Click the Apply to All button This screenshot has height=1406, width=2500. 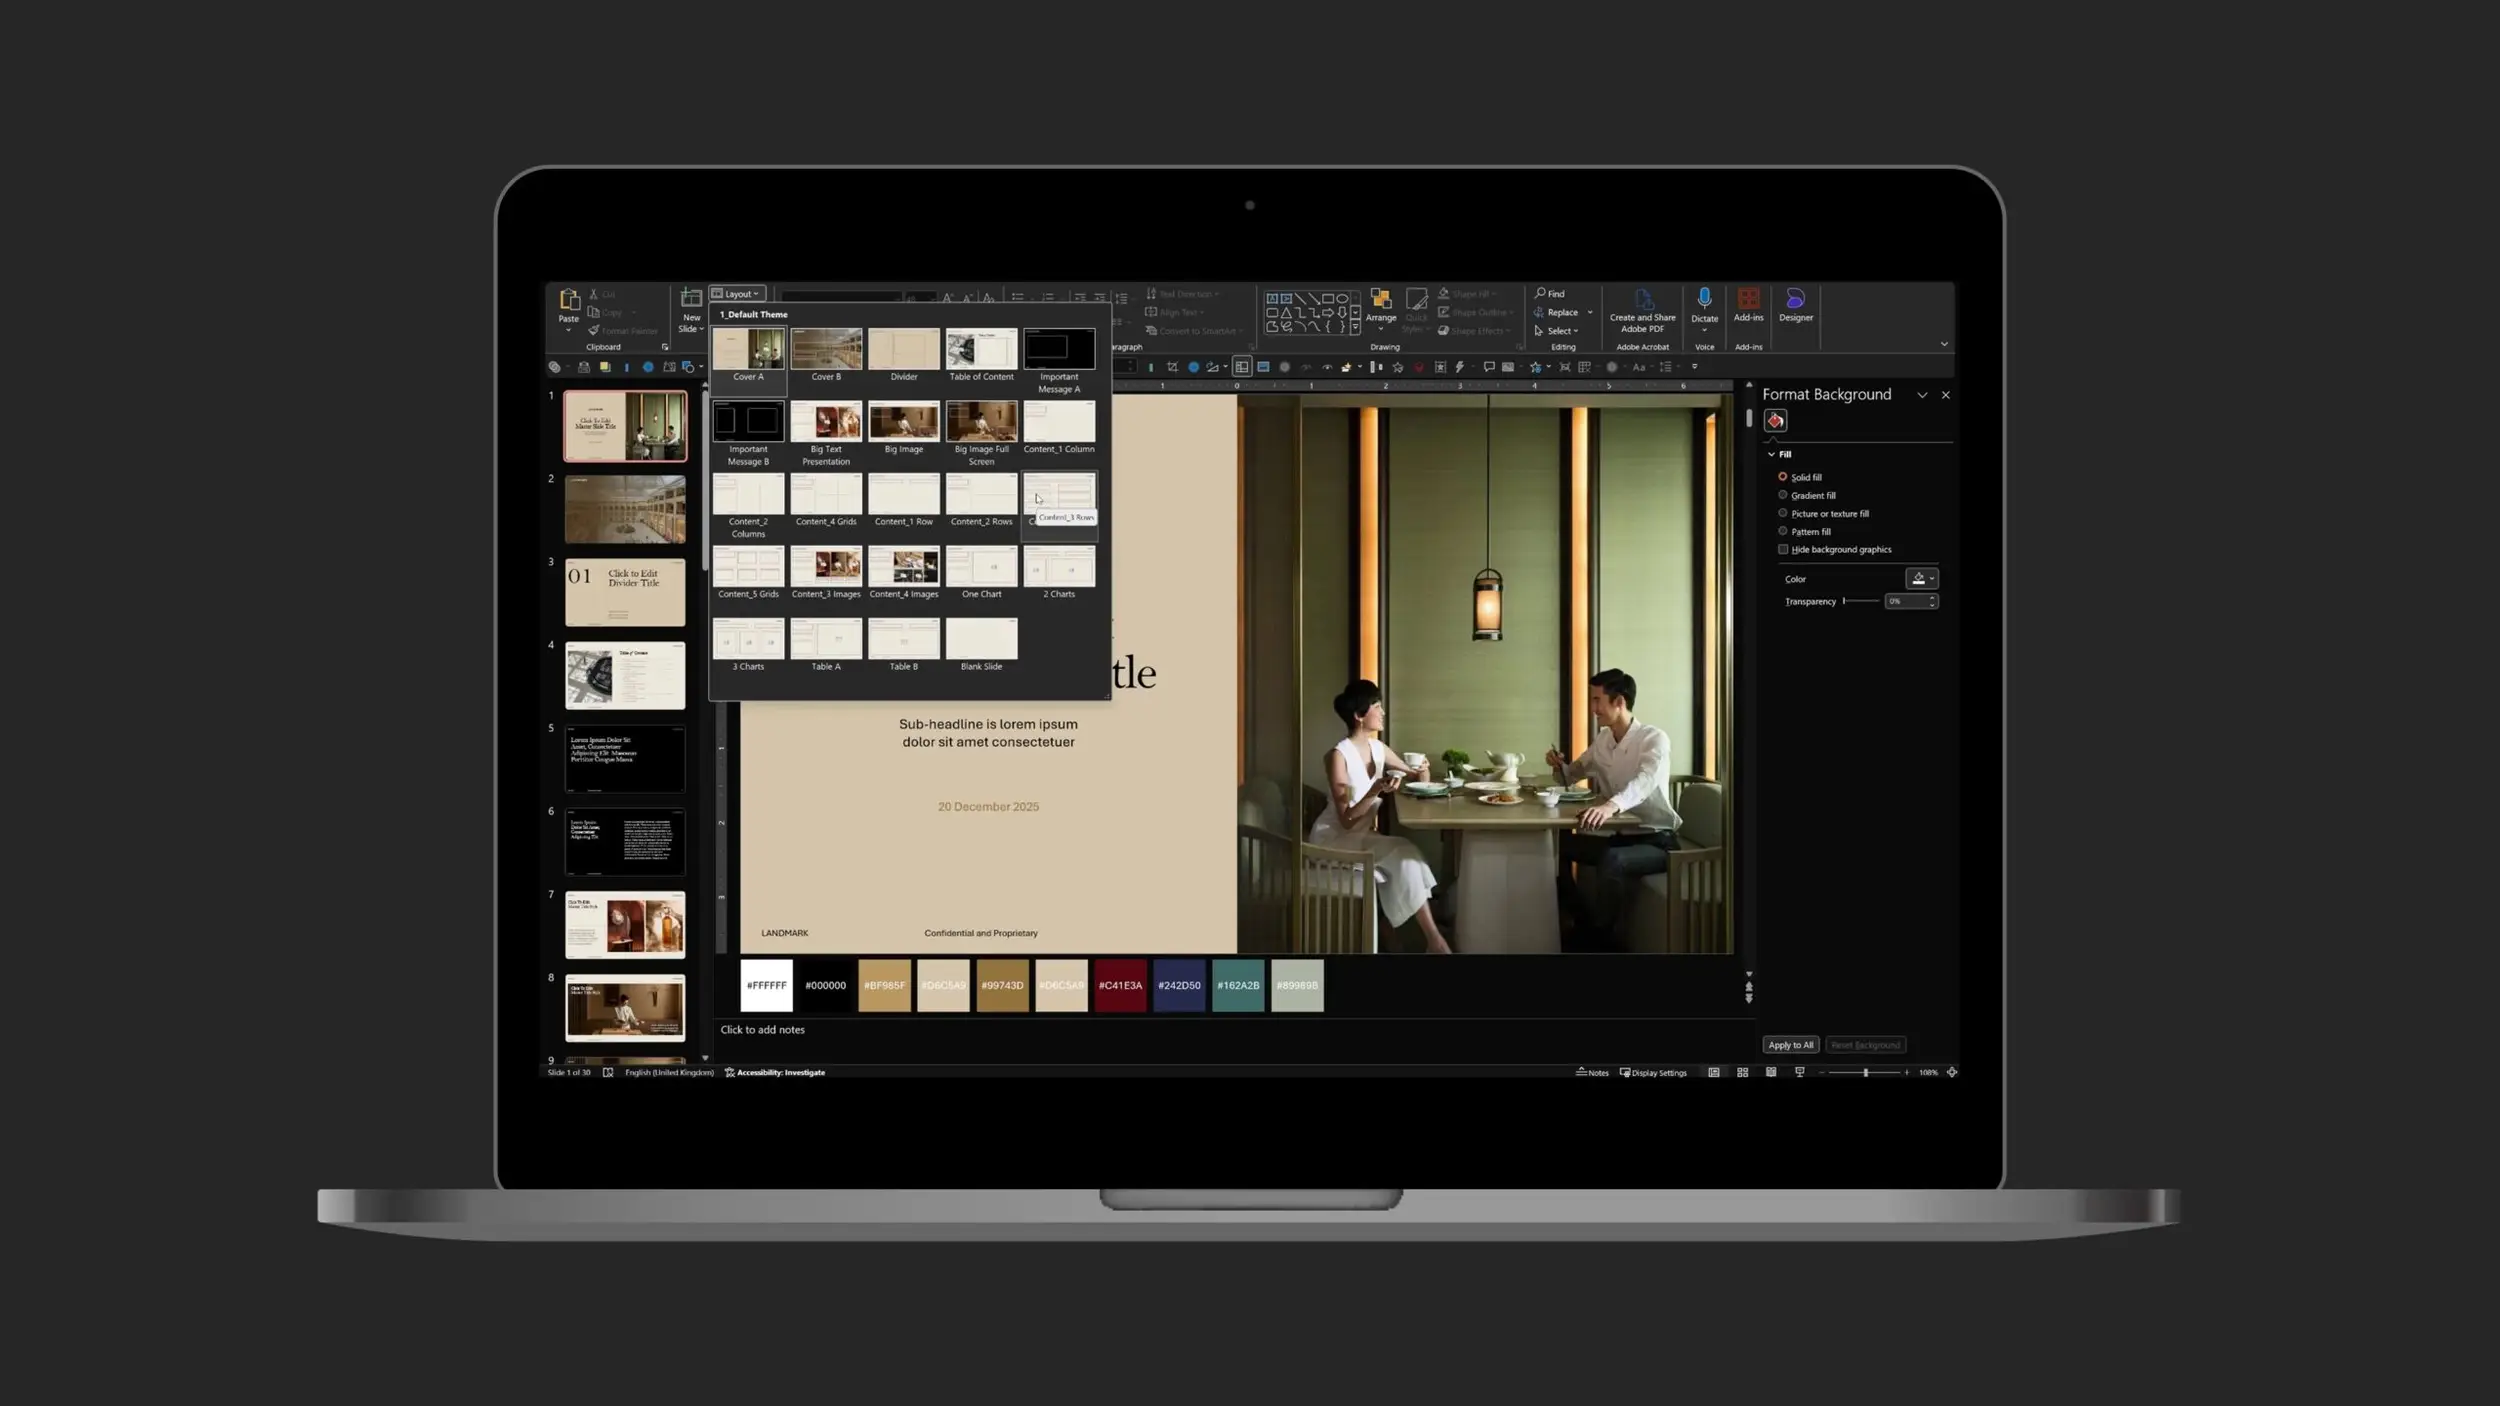click(1790, 1045)
